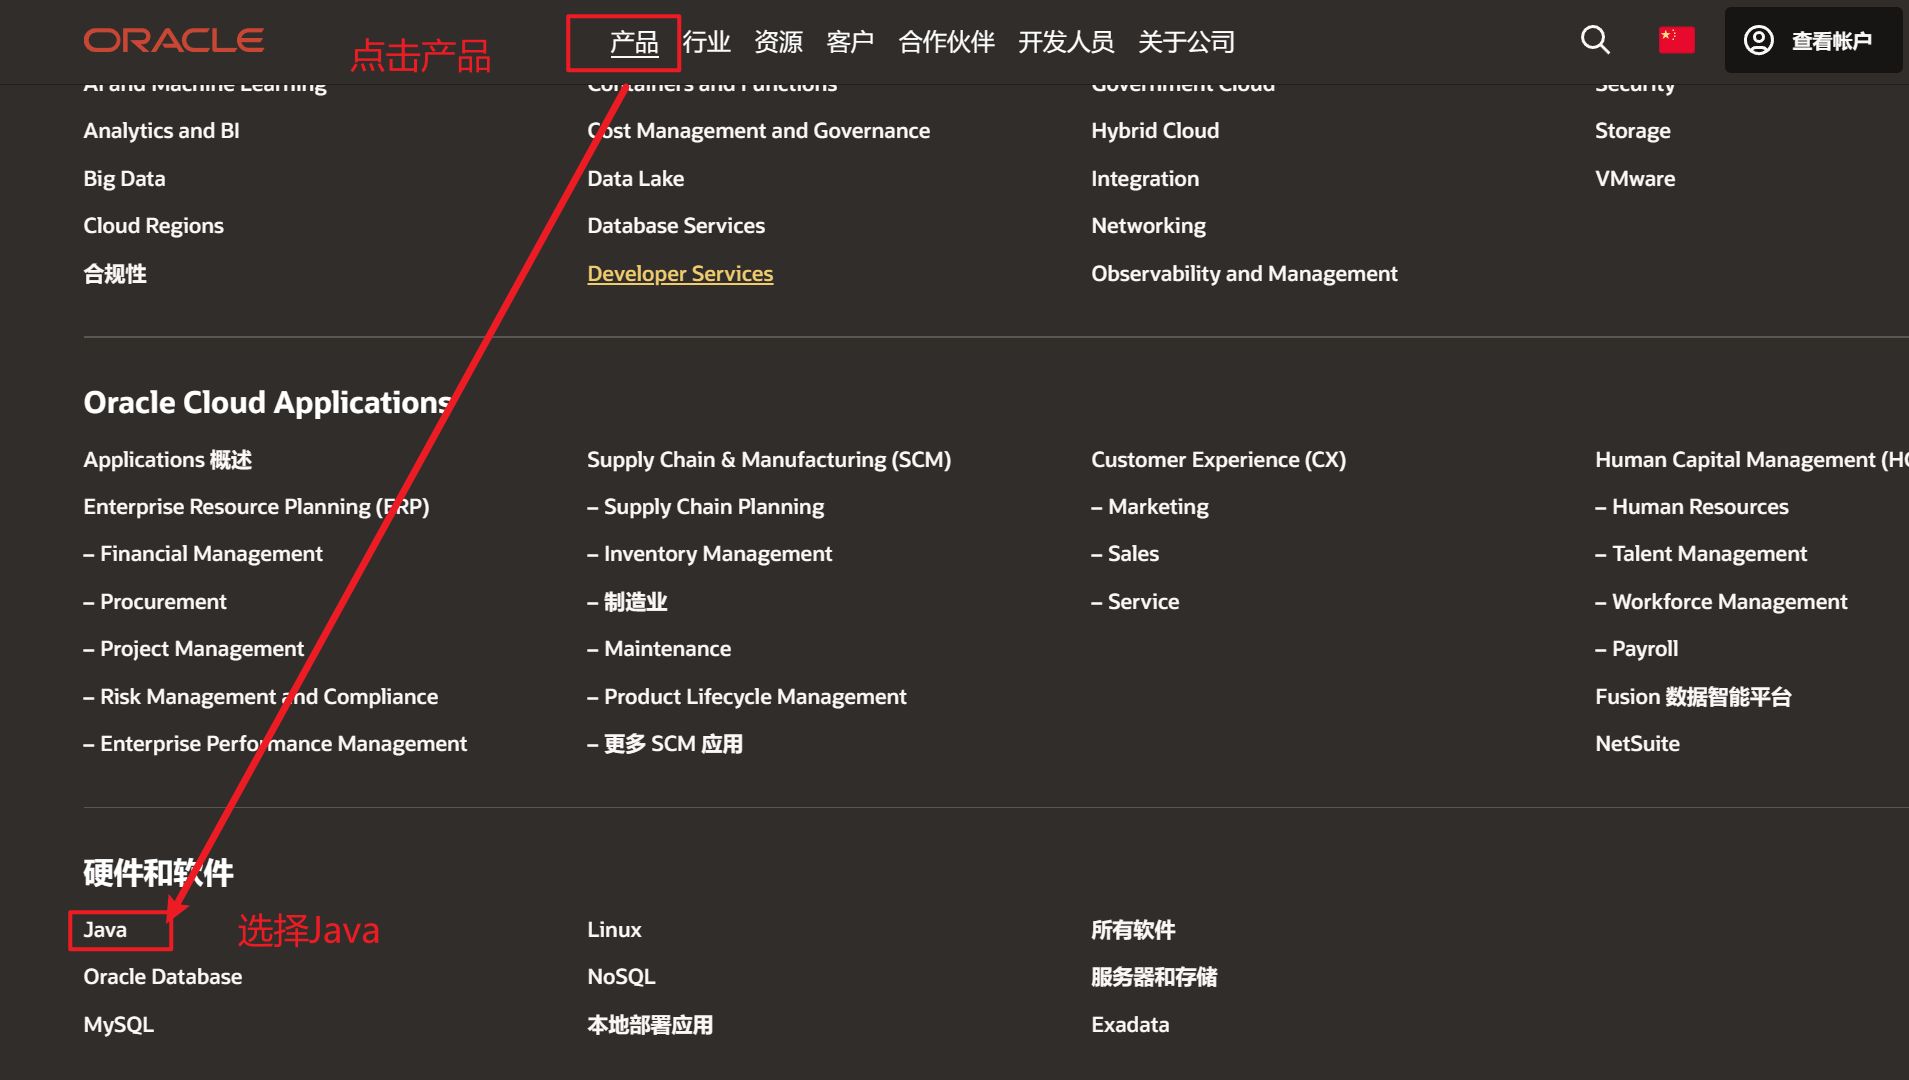Viewport: 1909px width, 1080px height.
Task: Go to Risk Management and Compliance
Action: pyautogui.click(x=261, y=697)
